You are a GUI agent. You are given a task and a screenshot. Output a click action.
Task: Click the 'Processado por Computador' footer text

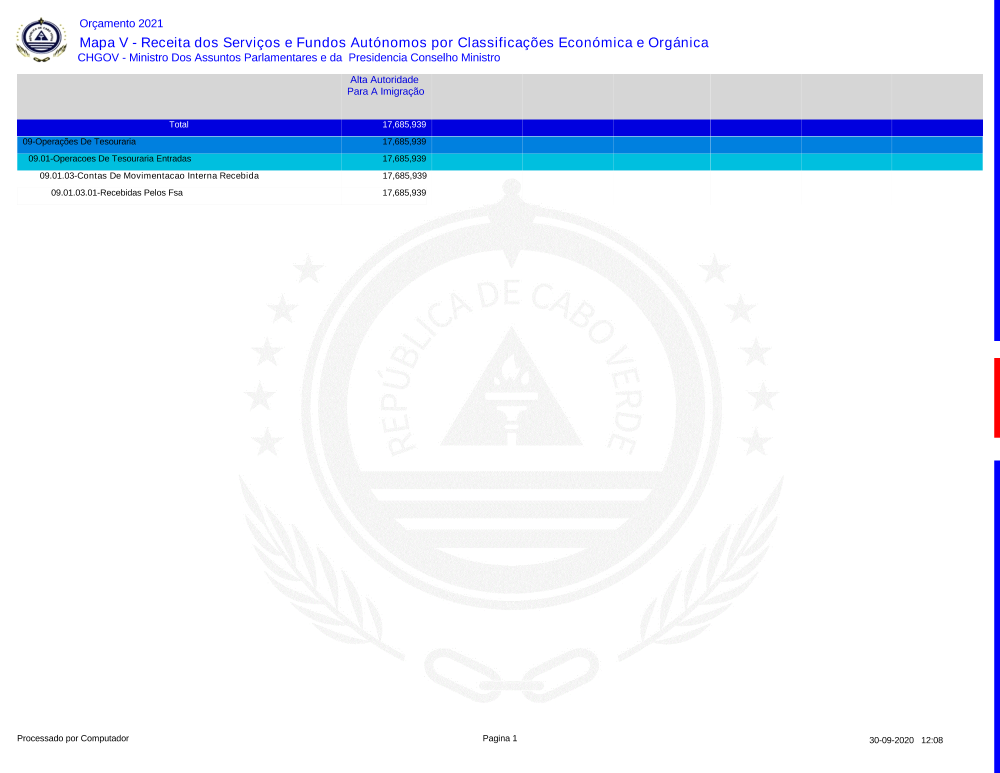click(73, 739)
